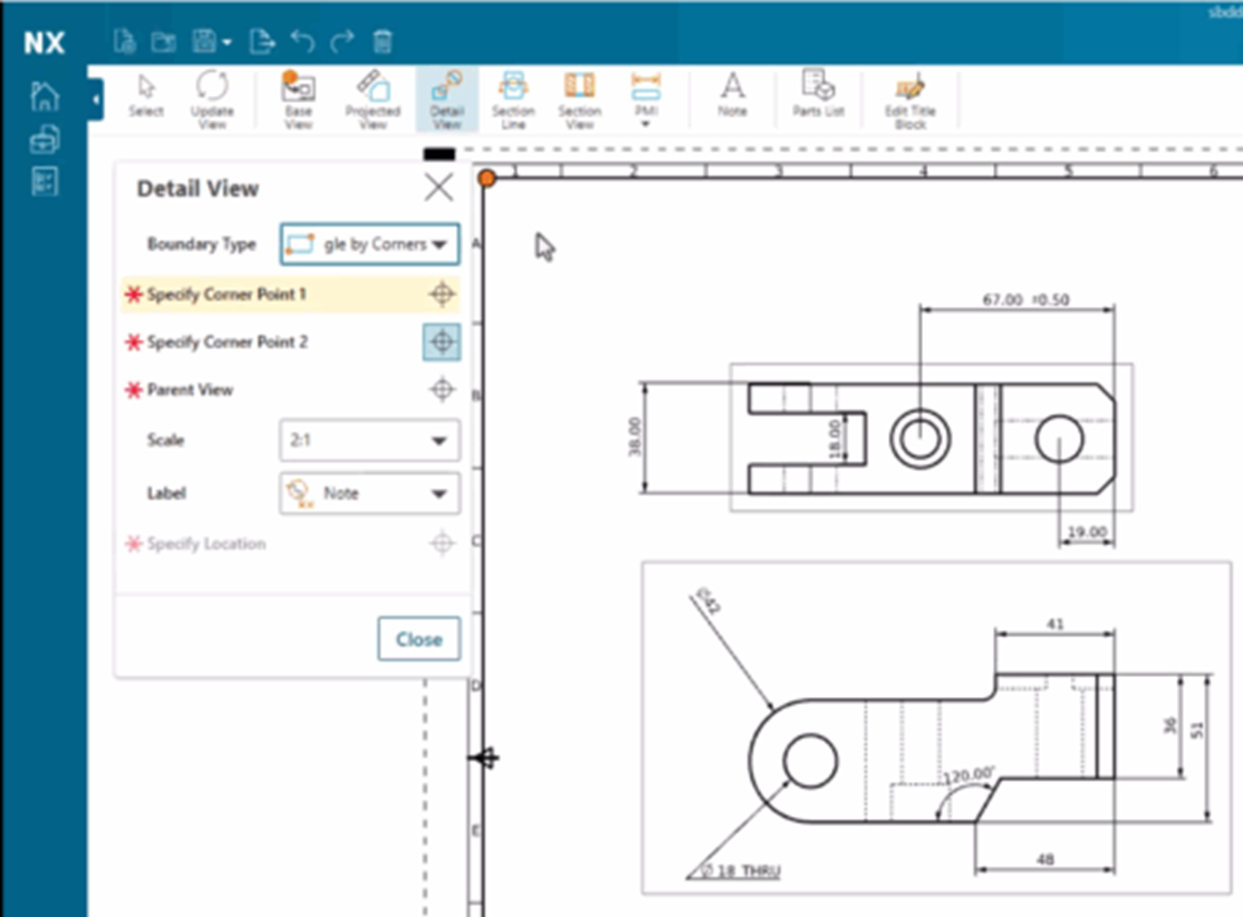Insert a Note annotation
1243x917 pixels.
point(732,95)
